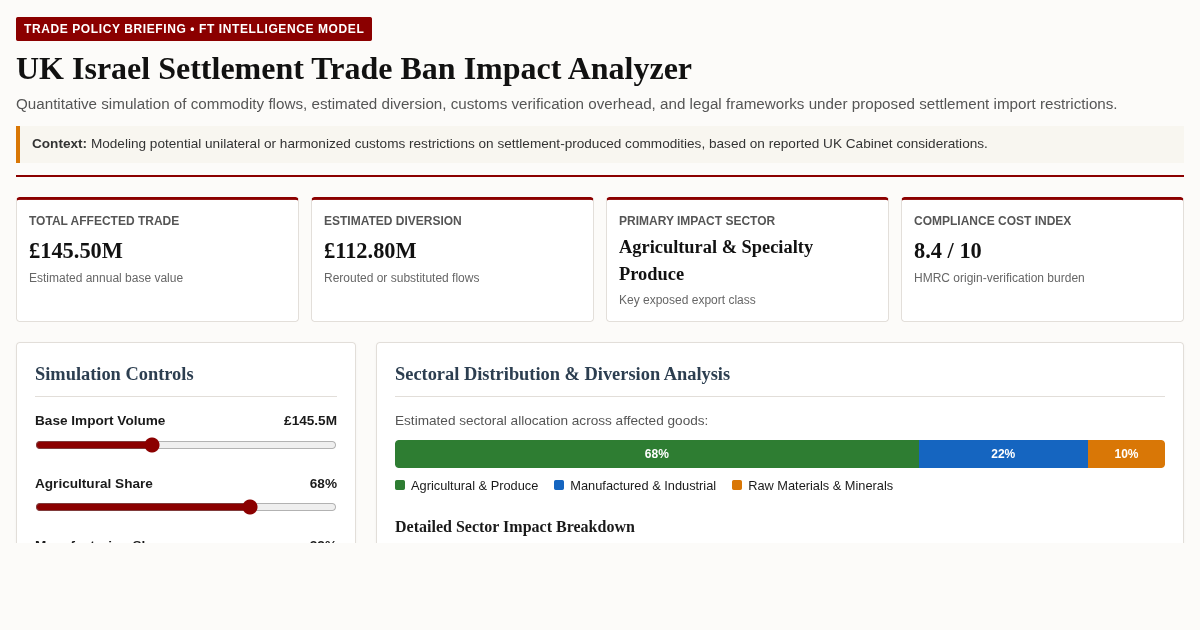
Task: Adjust the Agricultural Share slider
Action: pos(186,507)
